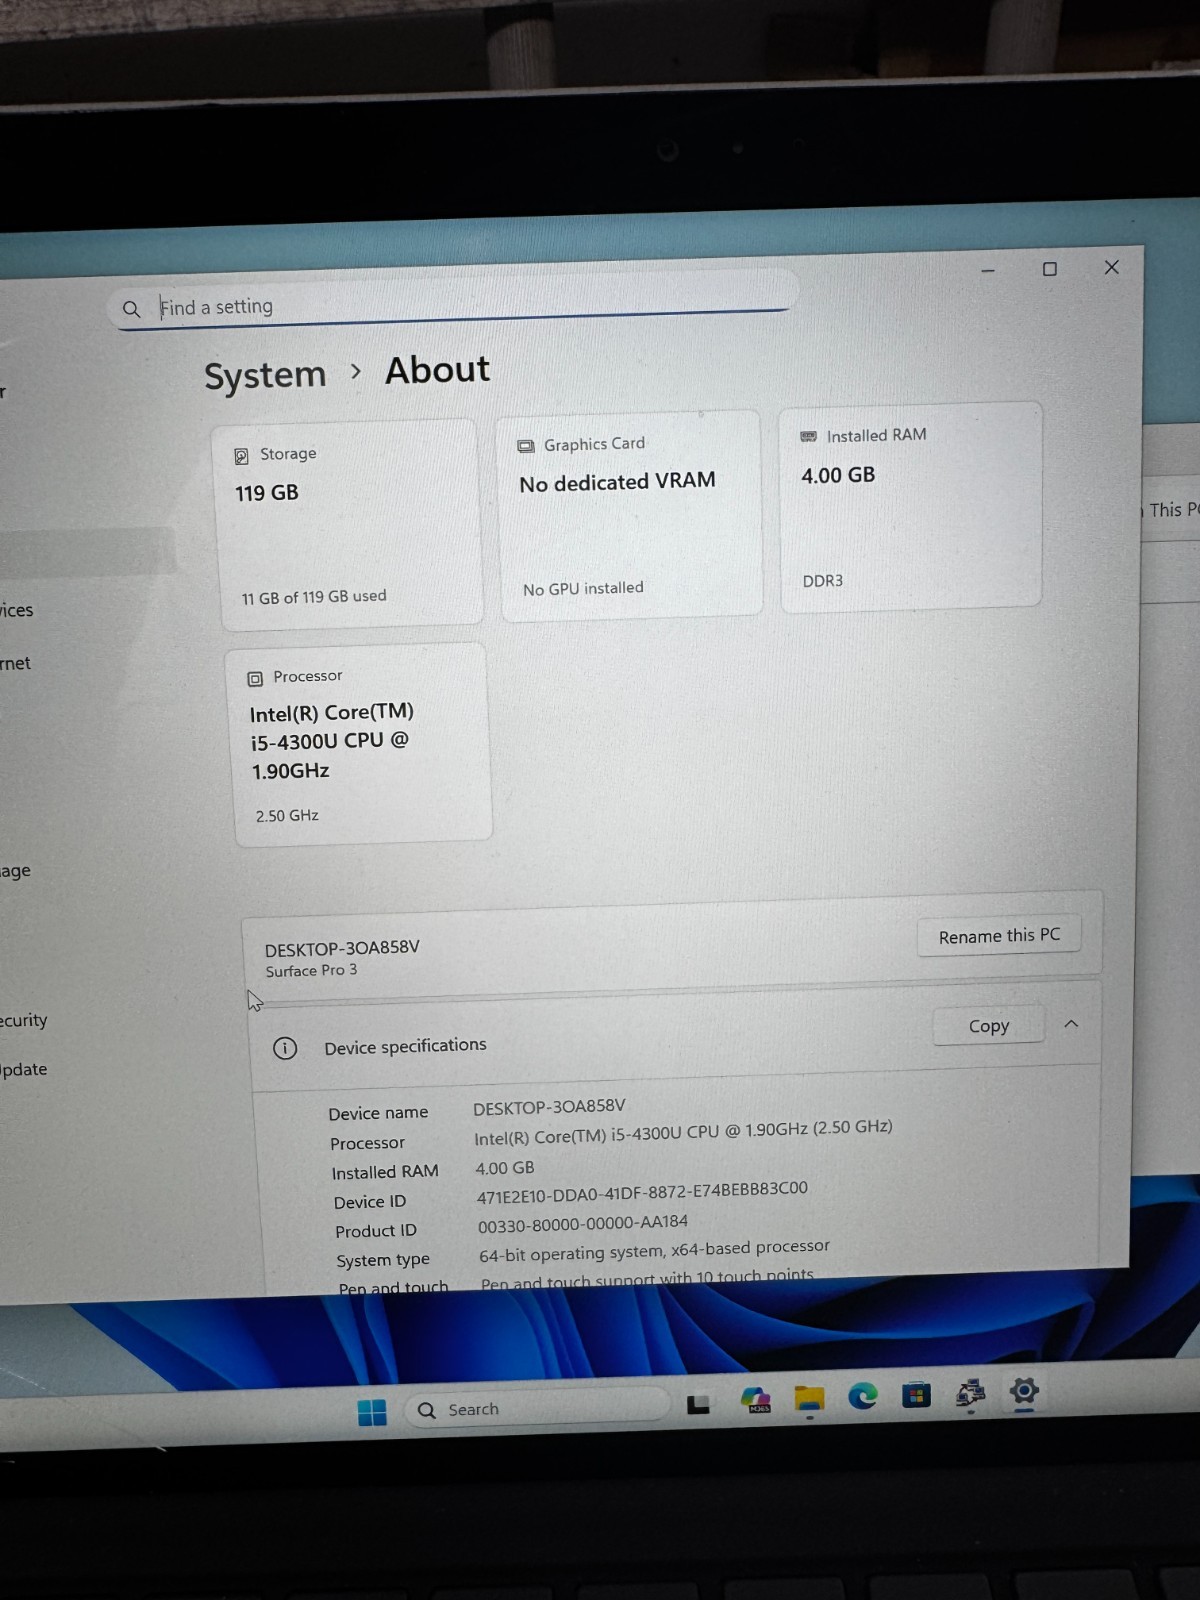Select the Graphics Card info card
The width and height of the screenshot is (1200, 1600).
point(630,516)
